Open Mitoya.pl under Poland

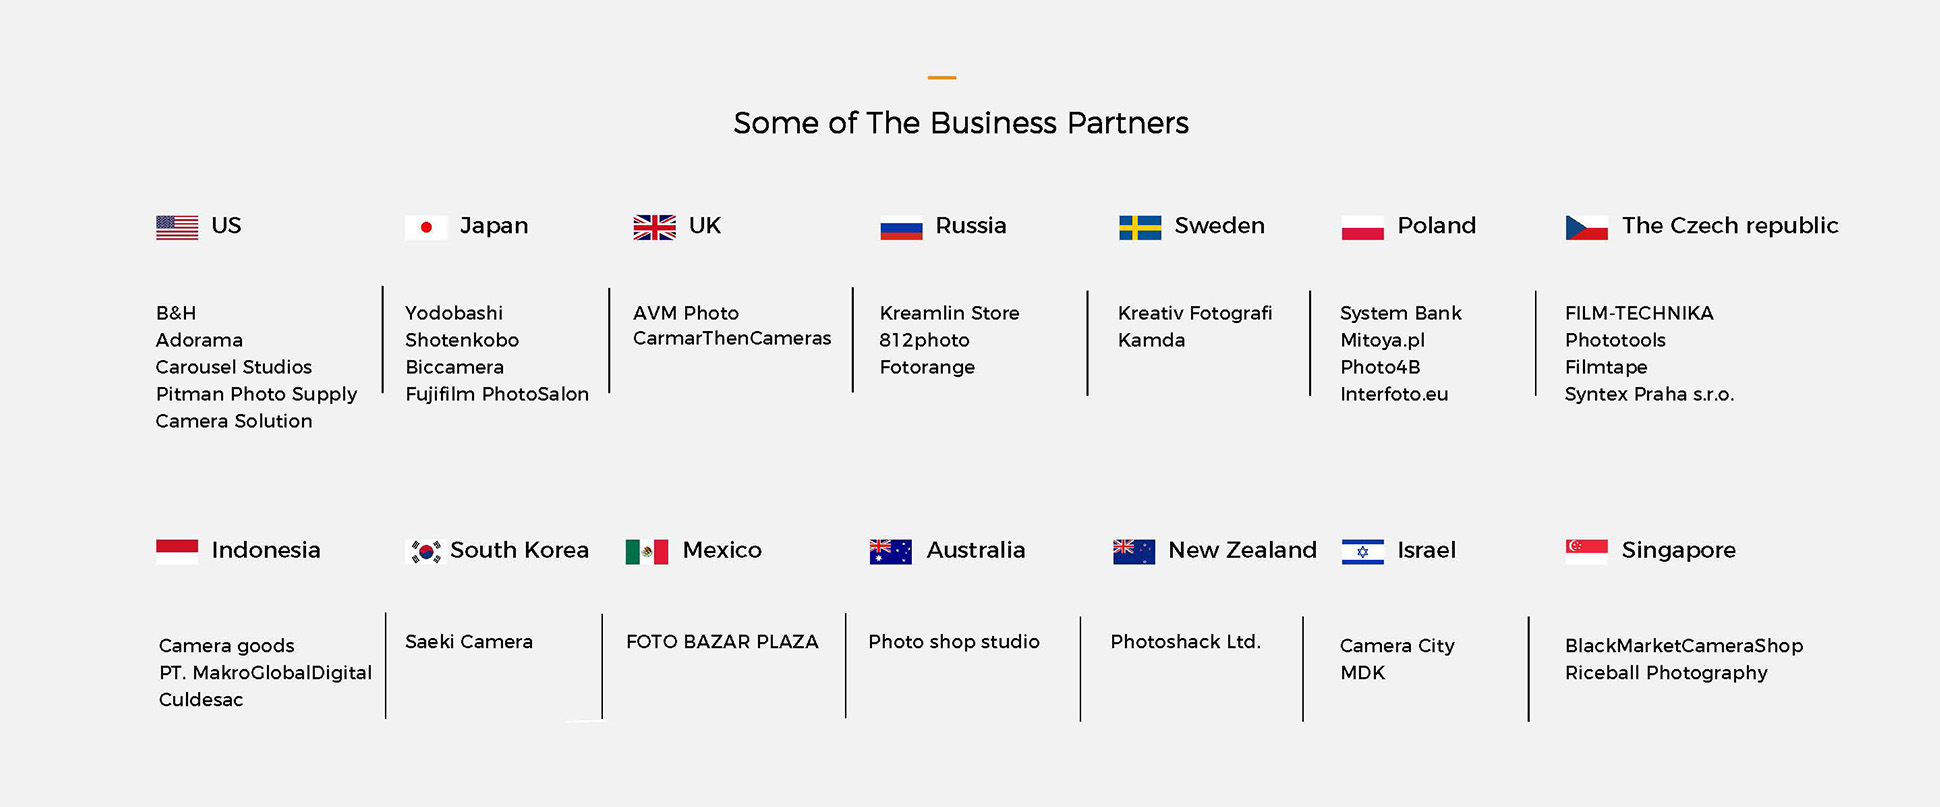point(1382,340)
